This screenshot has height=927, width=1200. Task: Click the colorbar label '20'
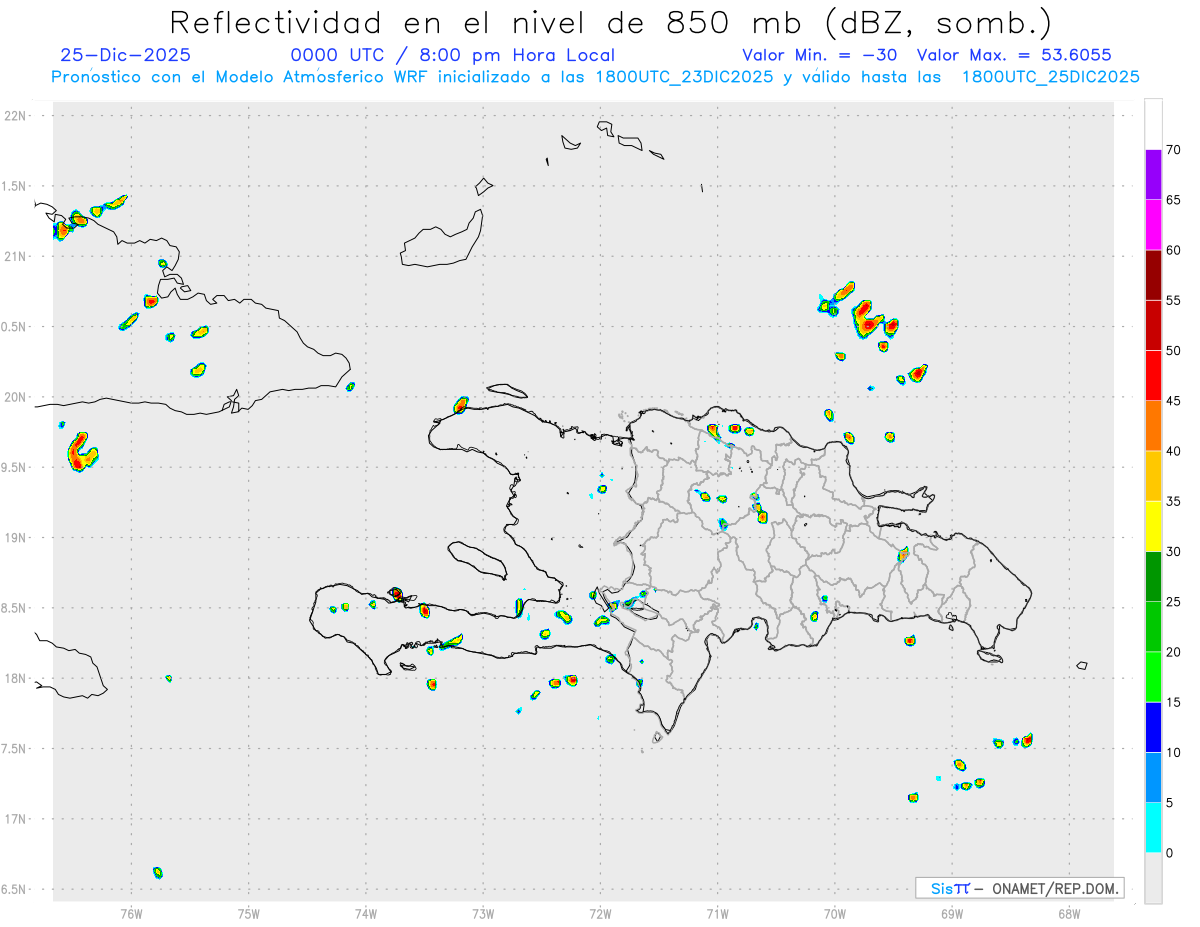tap(1174, 652)
